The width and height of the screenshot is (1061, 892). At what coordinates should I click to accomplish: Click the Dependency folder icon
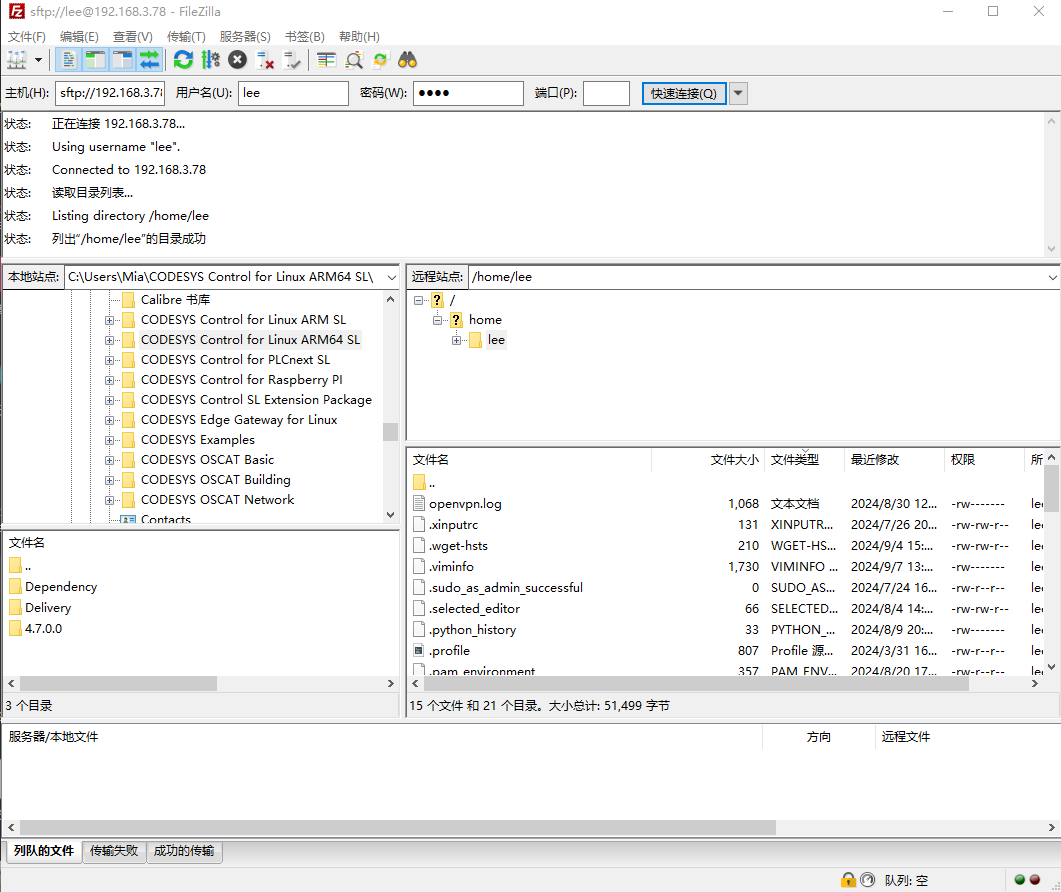[x=16, y=586]
